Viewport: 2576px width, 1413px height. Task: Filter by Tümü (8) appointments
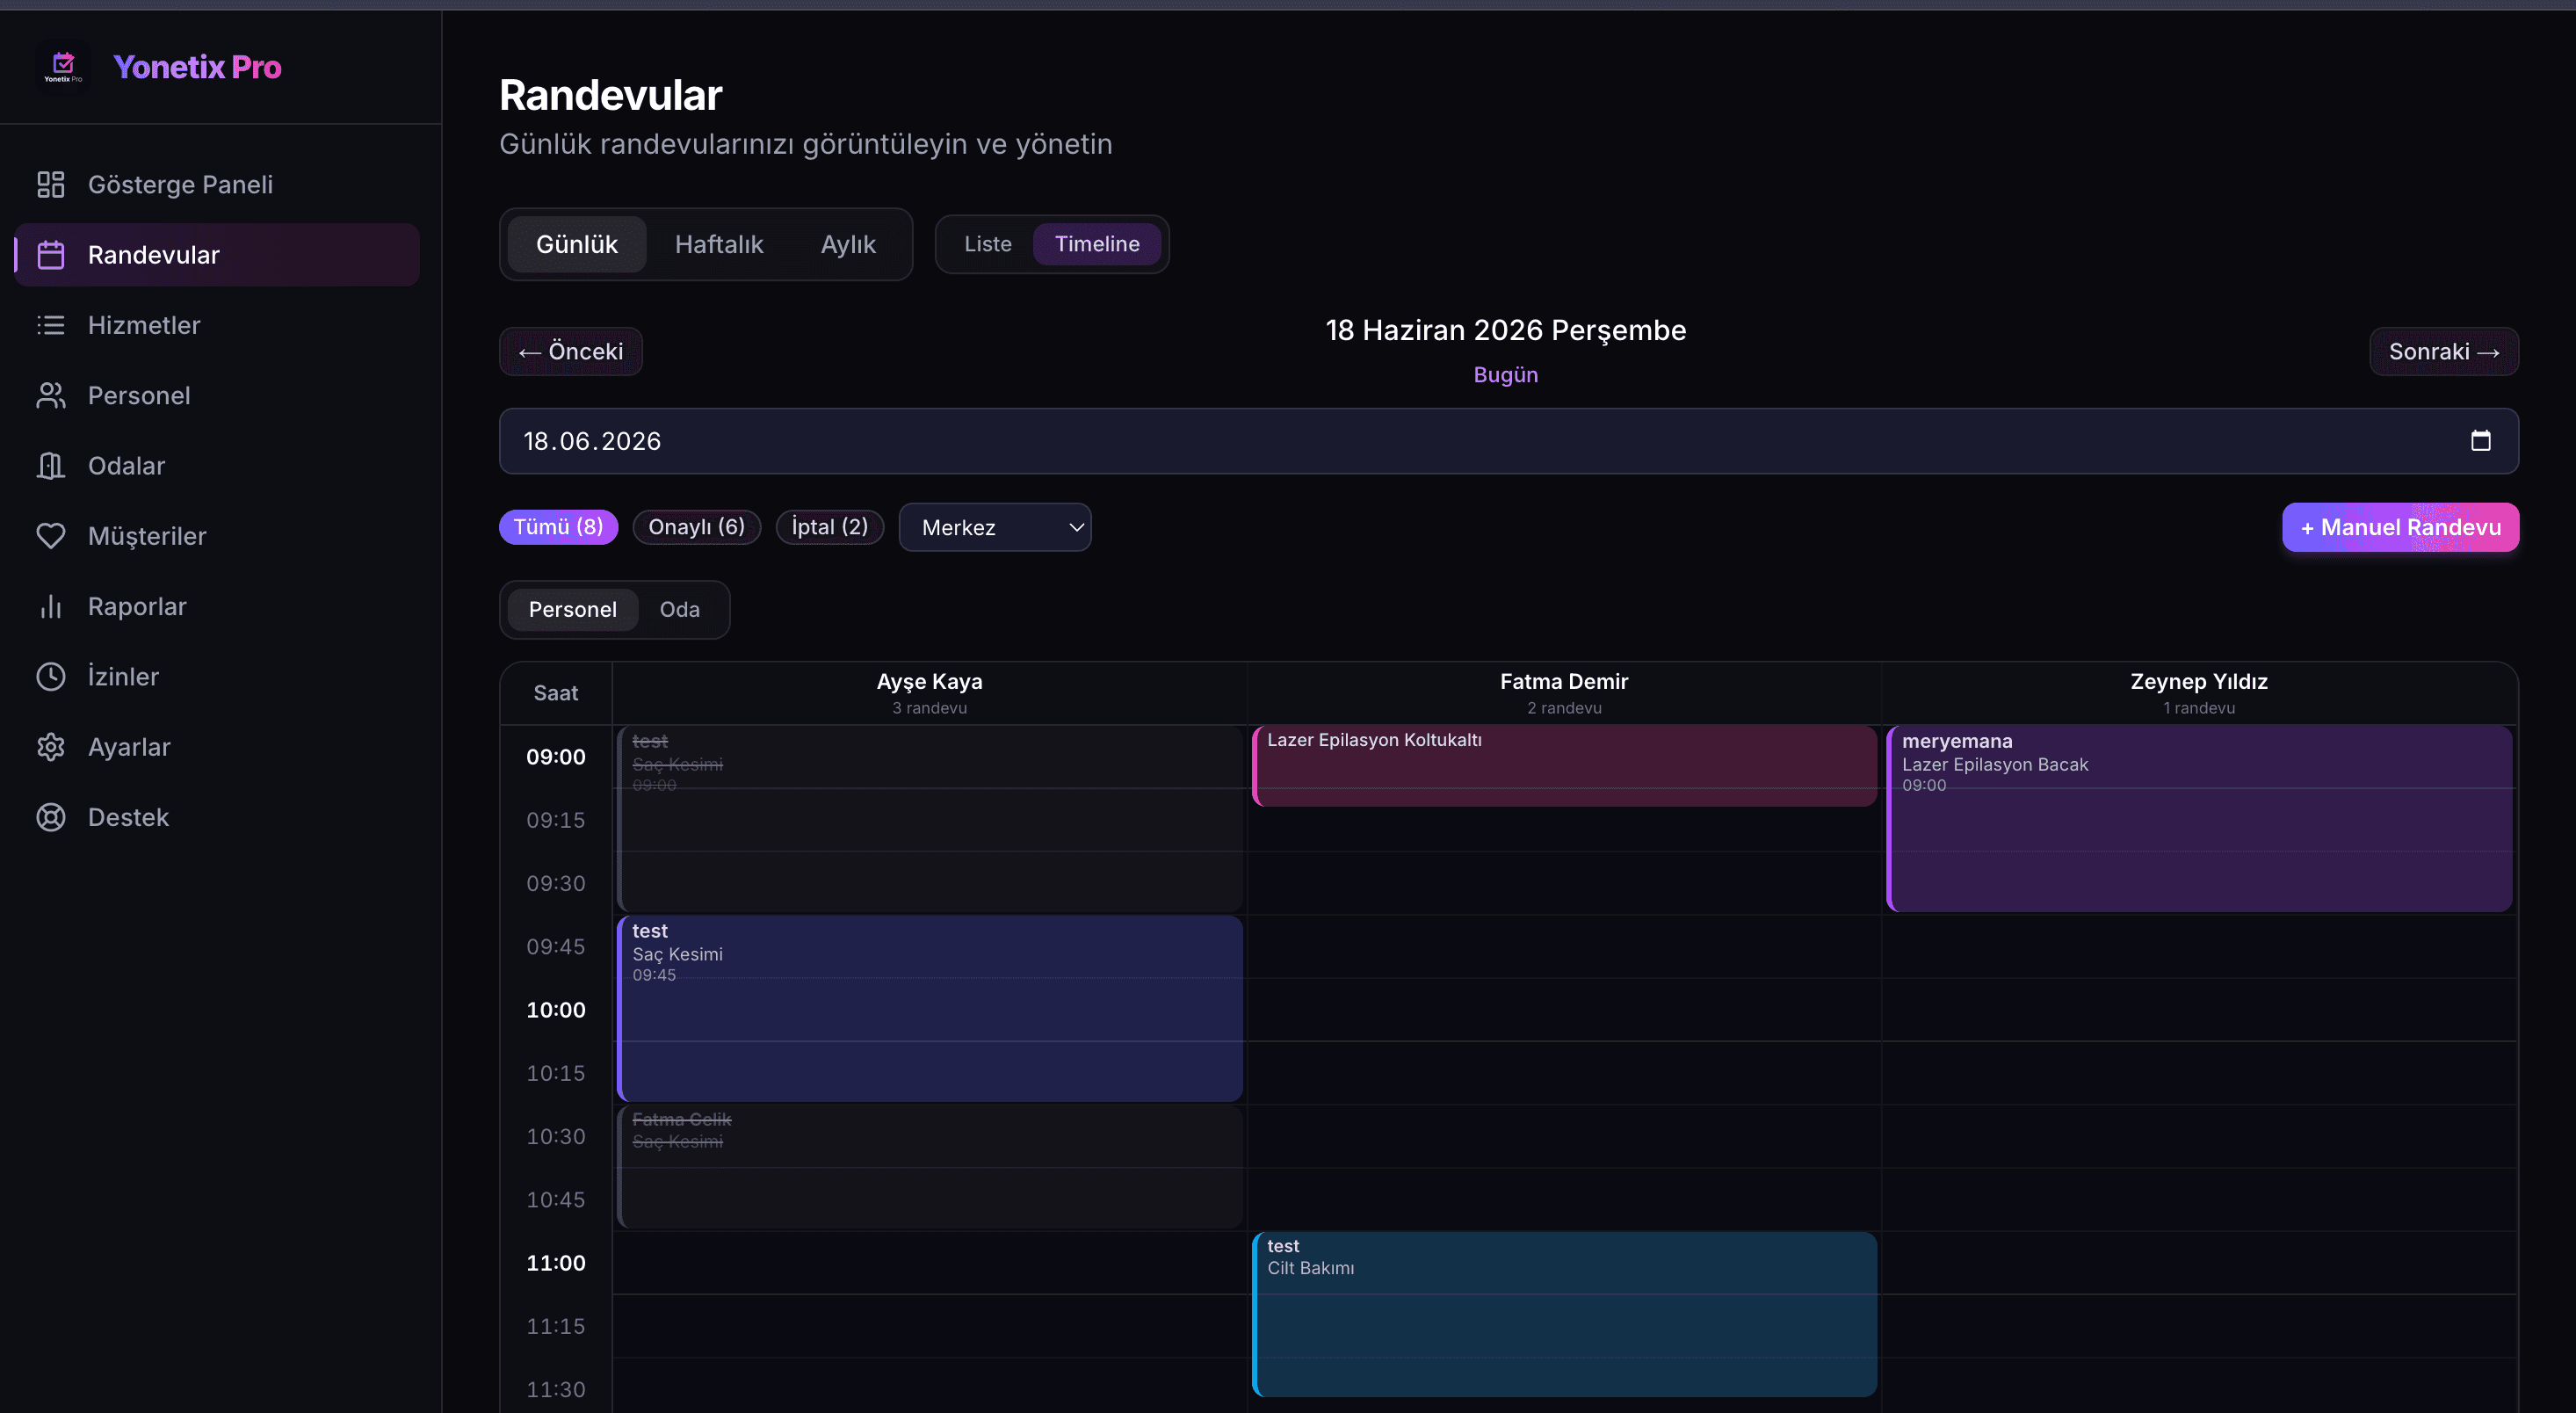pyautogui.click(x=558, y=527)
